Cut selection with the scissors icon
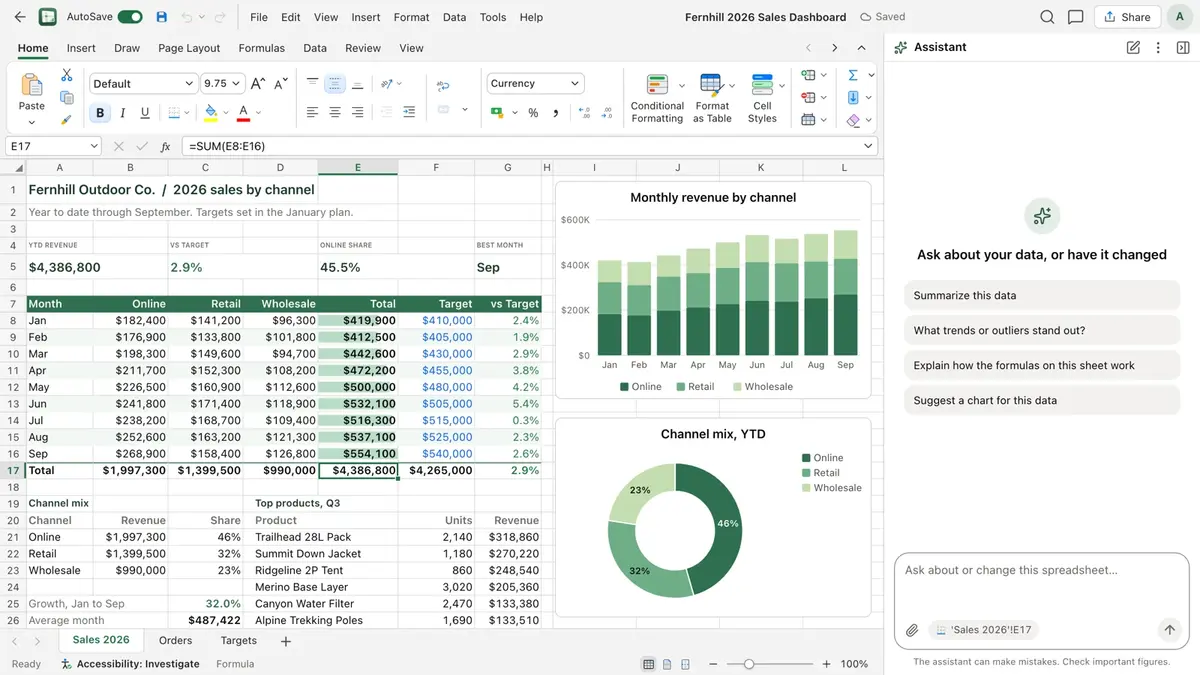The image size is (1200, 675). (67, 75)
